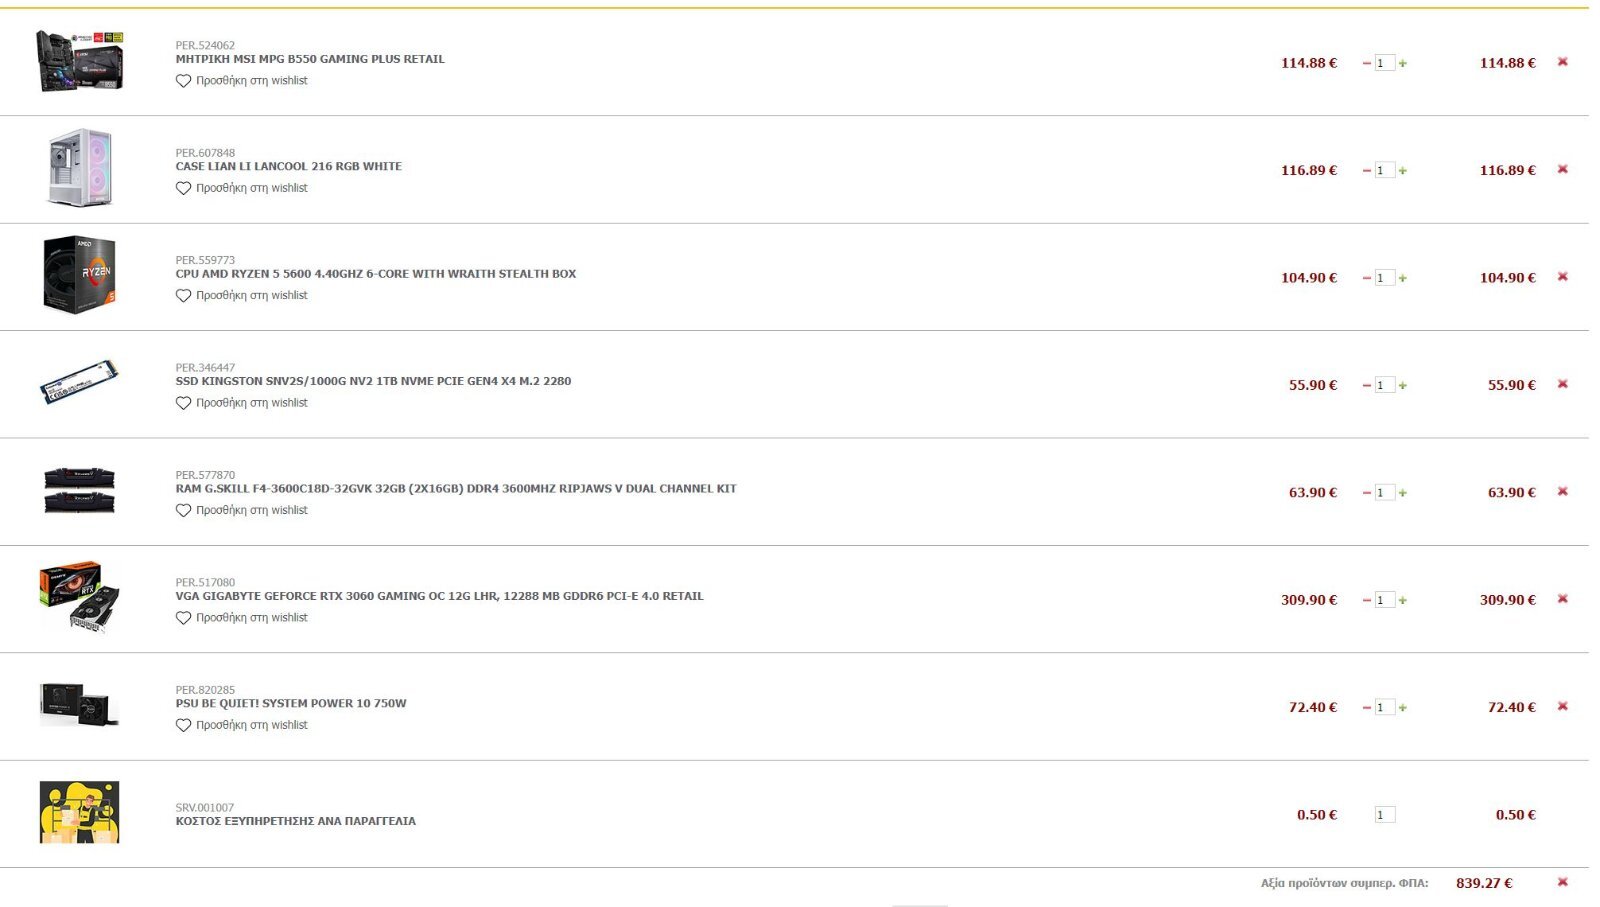This screenshot has height=907, width=1600.
Task: Click ΚΟΣΤΟΣ ΕΞΥΠΗΡΕΤΗΣΗΣ ΑΝΑ ΠΑΡΑΓΓΕΛΙΑ text
Action: pos(296,821)
